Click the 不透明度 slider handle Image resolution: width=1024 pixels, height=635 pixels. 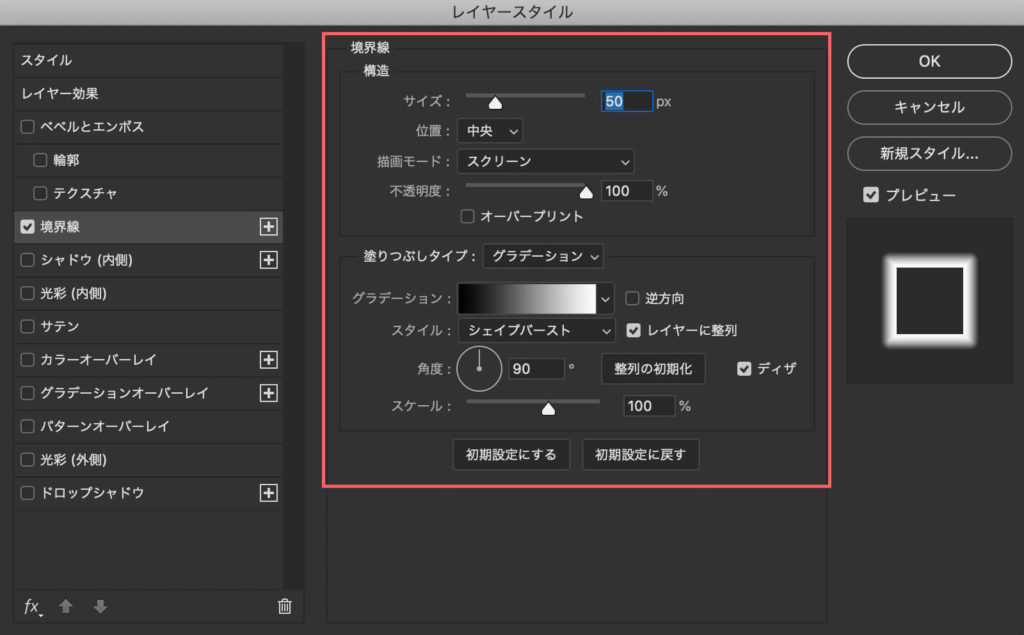pos(586,192)
